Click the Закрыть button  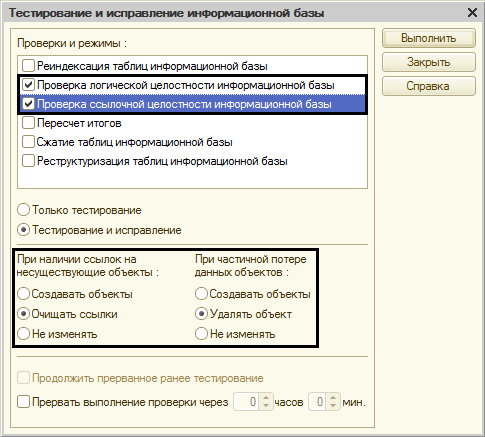(429, 62)
